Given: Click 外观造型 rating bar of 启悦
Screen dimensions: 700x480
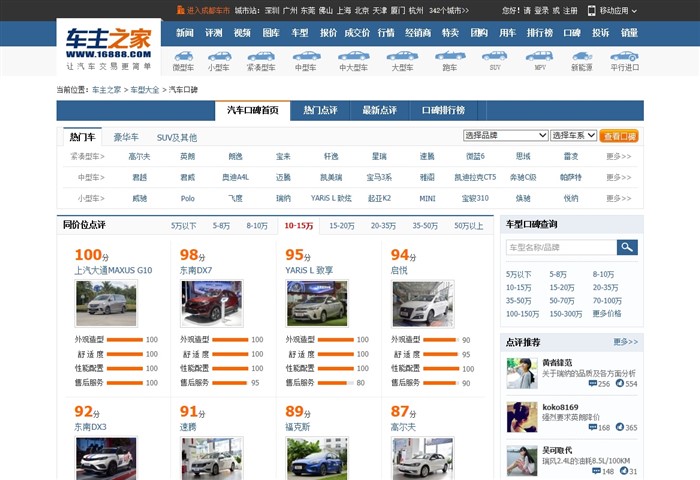Looking at the screenshot, I should coord(441,340).
